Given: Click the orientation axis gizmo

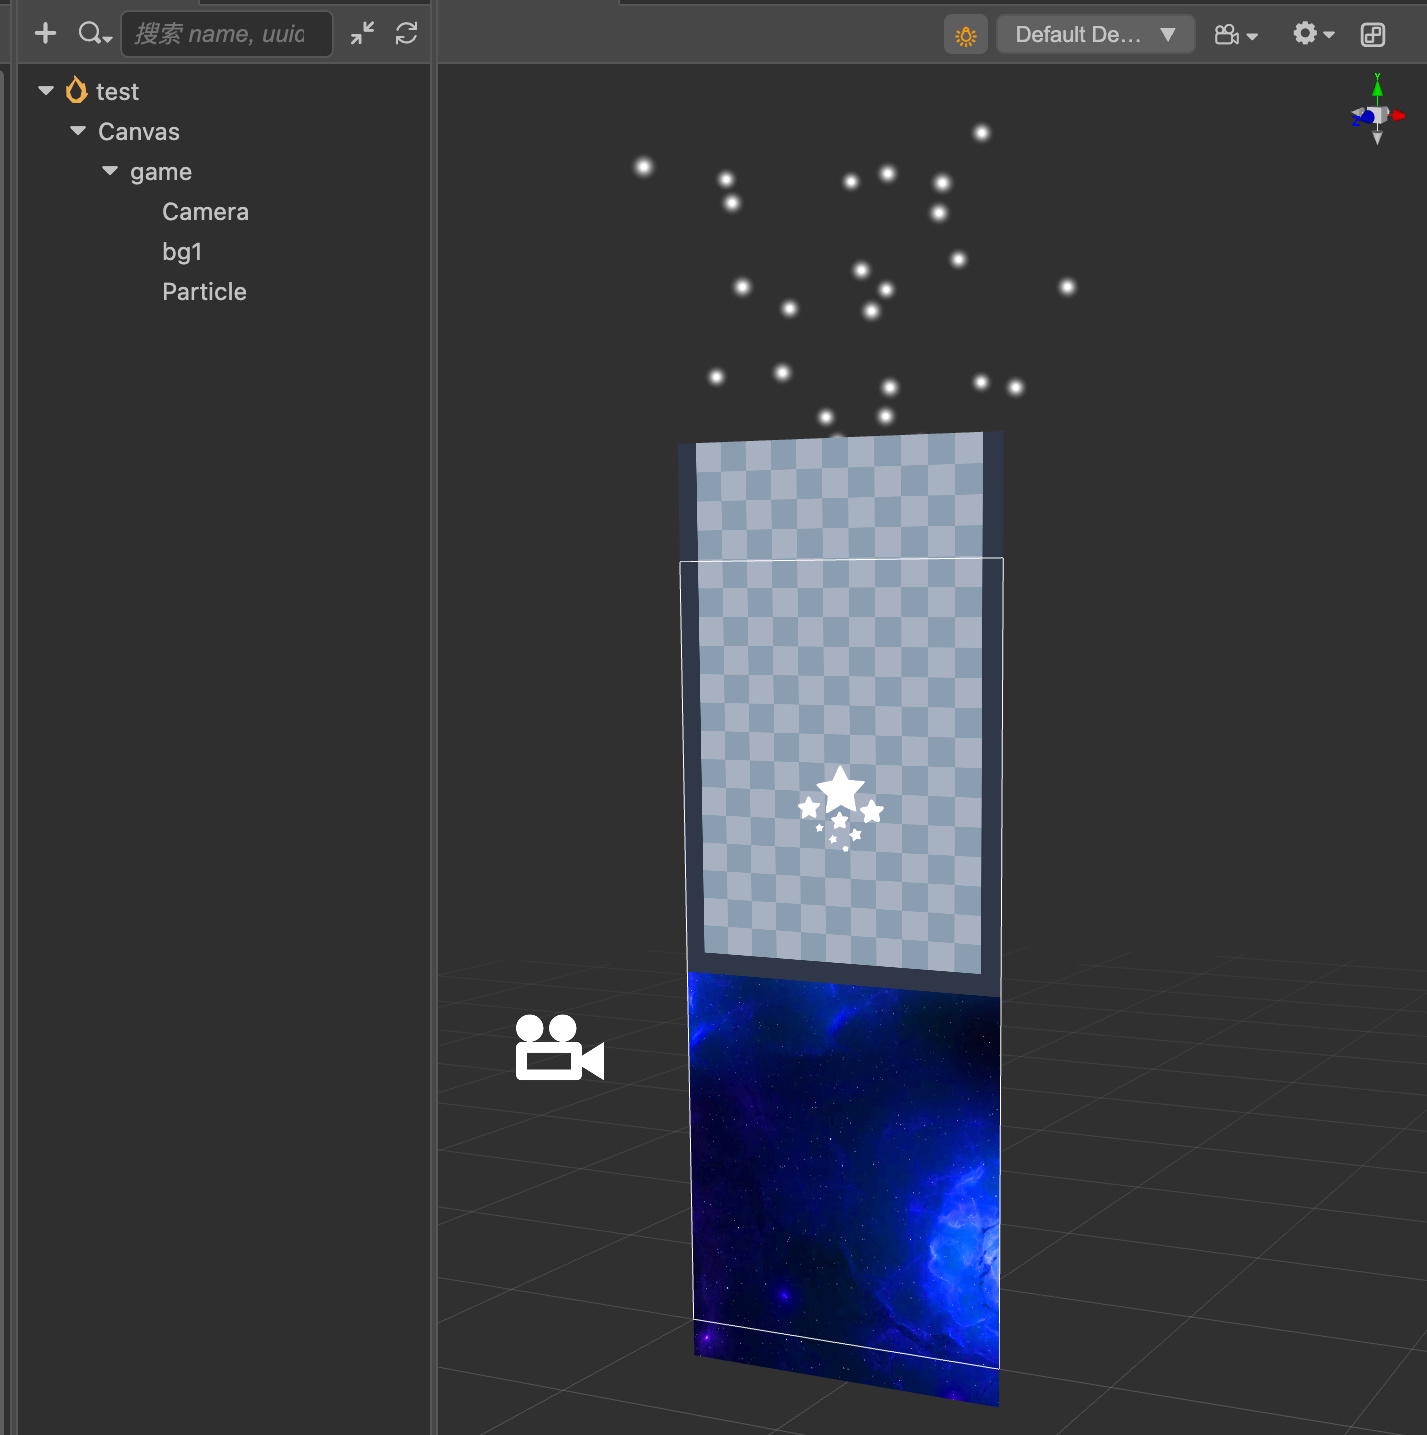Looking at the screenshot, I should (1378, 110).
